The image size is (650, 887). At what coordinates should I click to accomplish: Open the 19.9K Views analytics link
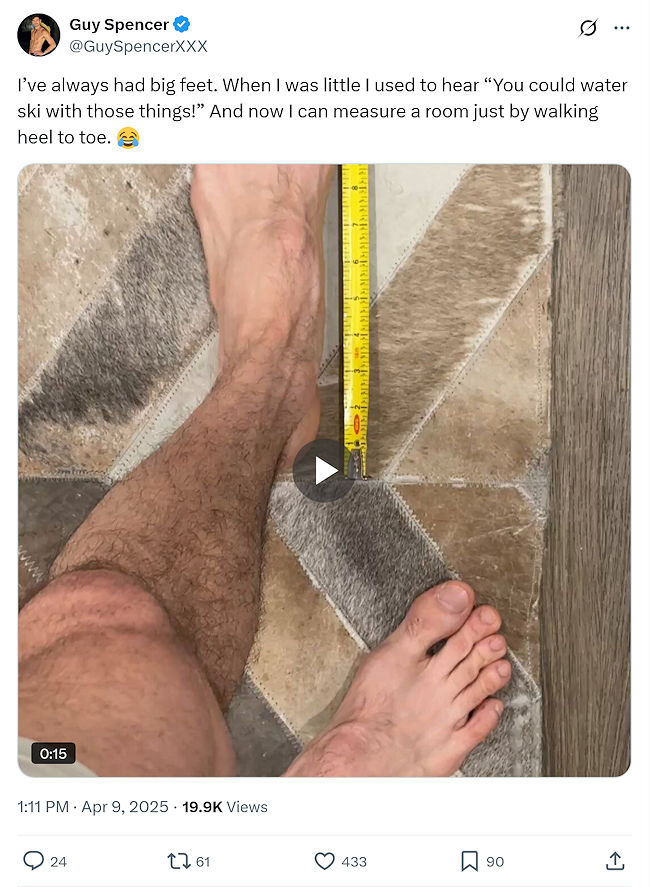[225, 807]
